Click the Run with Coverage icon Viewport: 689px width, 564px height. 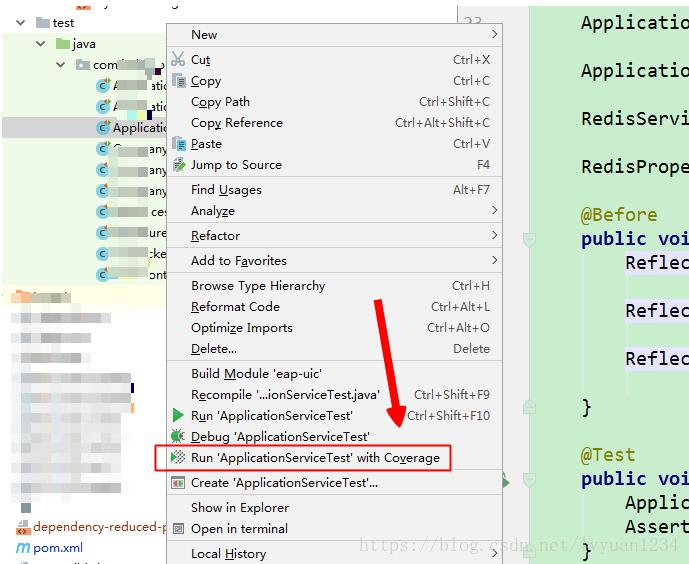[178, 457]
